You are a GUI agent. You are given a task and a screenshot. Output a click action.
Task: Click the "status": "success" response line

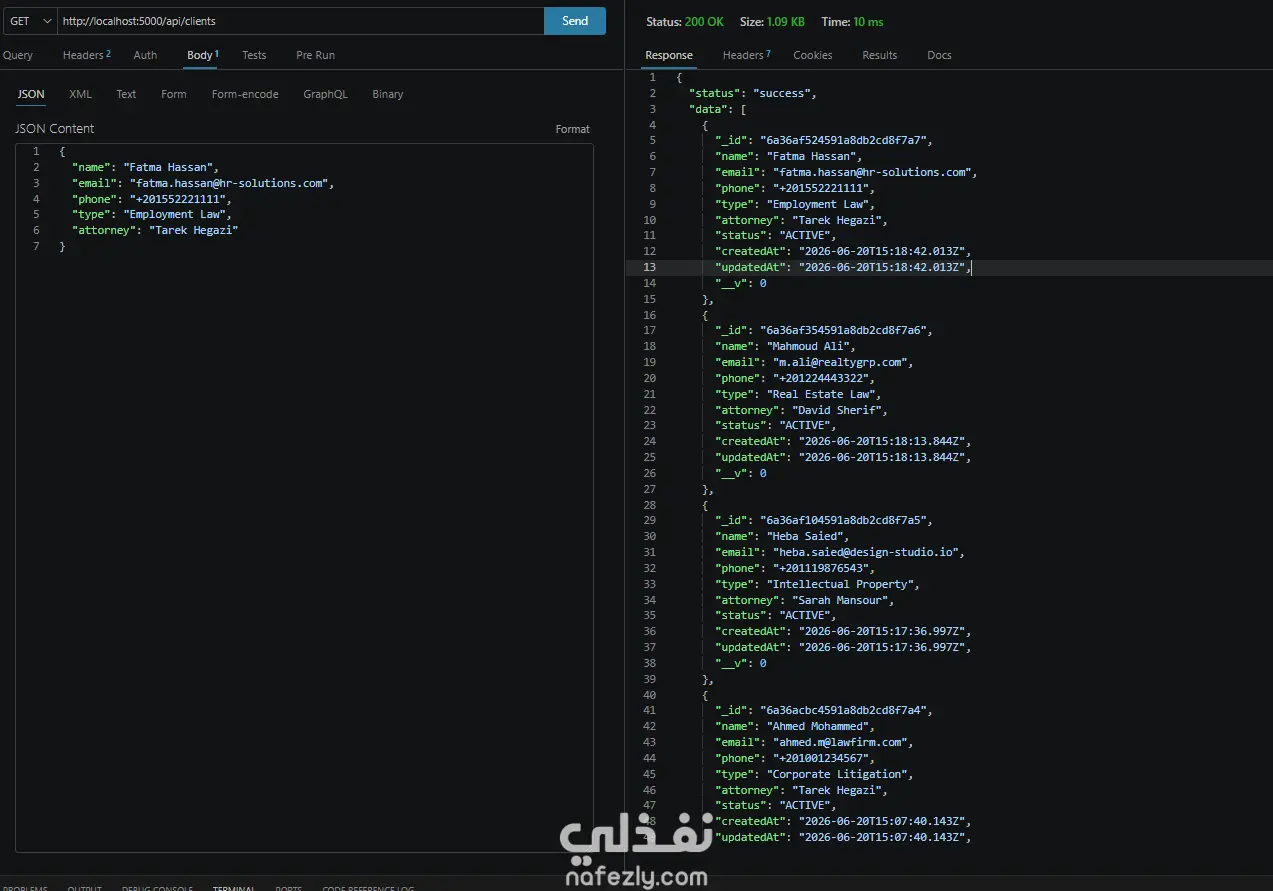[753, 93]
